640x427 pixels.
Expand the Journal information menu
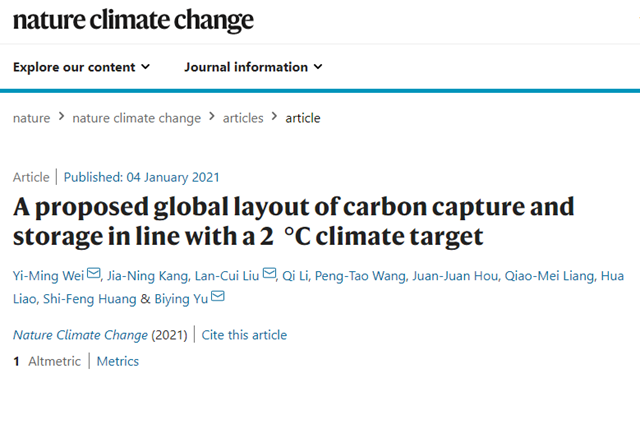(253, 67)
